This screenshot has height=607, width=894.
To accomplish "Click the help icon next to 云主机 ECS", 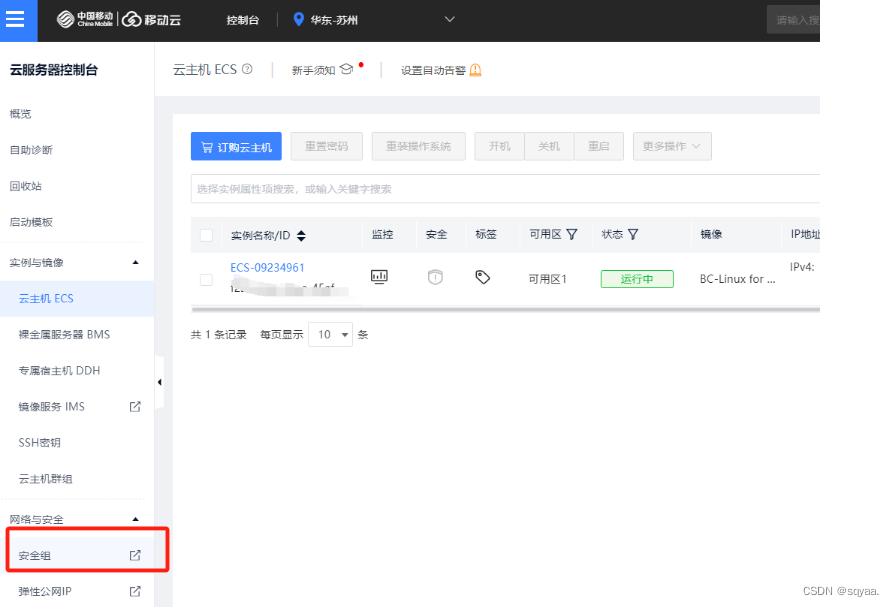I will click(247, 70).
